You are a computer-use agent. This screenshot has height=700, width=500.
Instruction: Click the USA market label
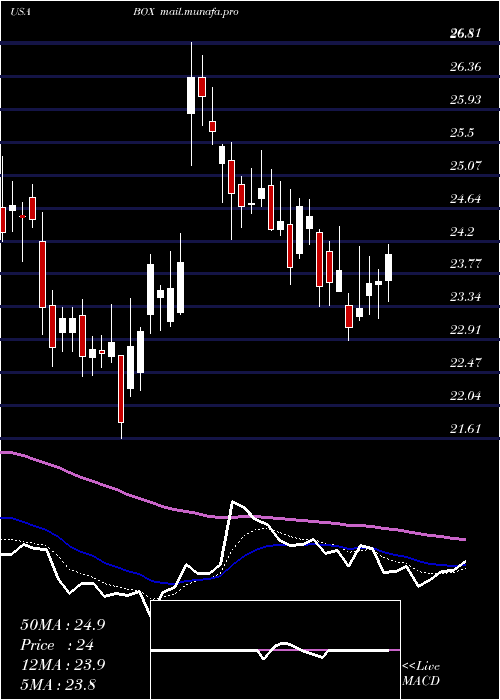click(x=20, y=12)
